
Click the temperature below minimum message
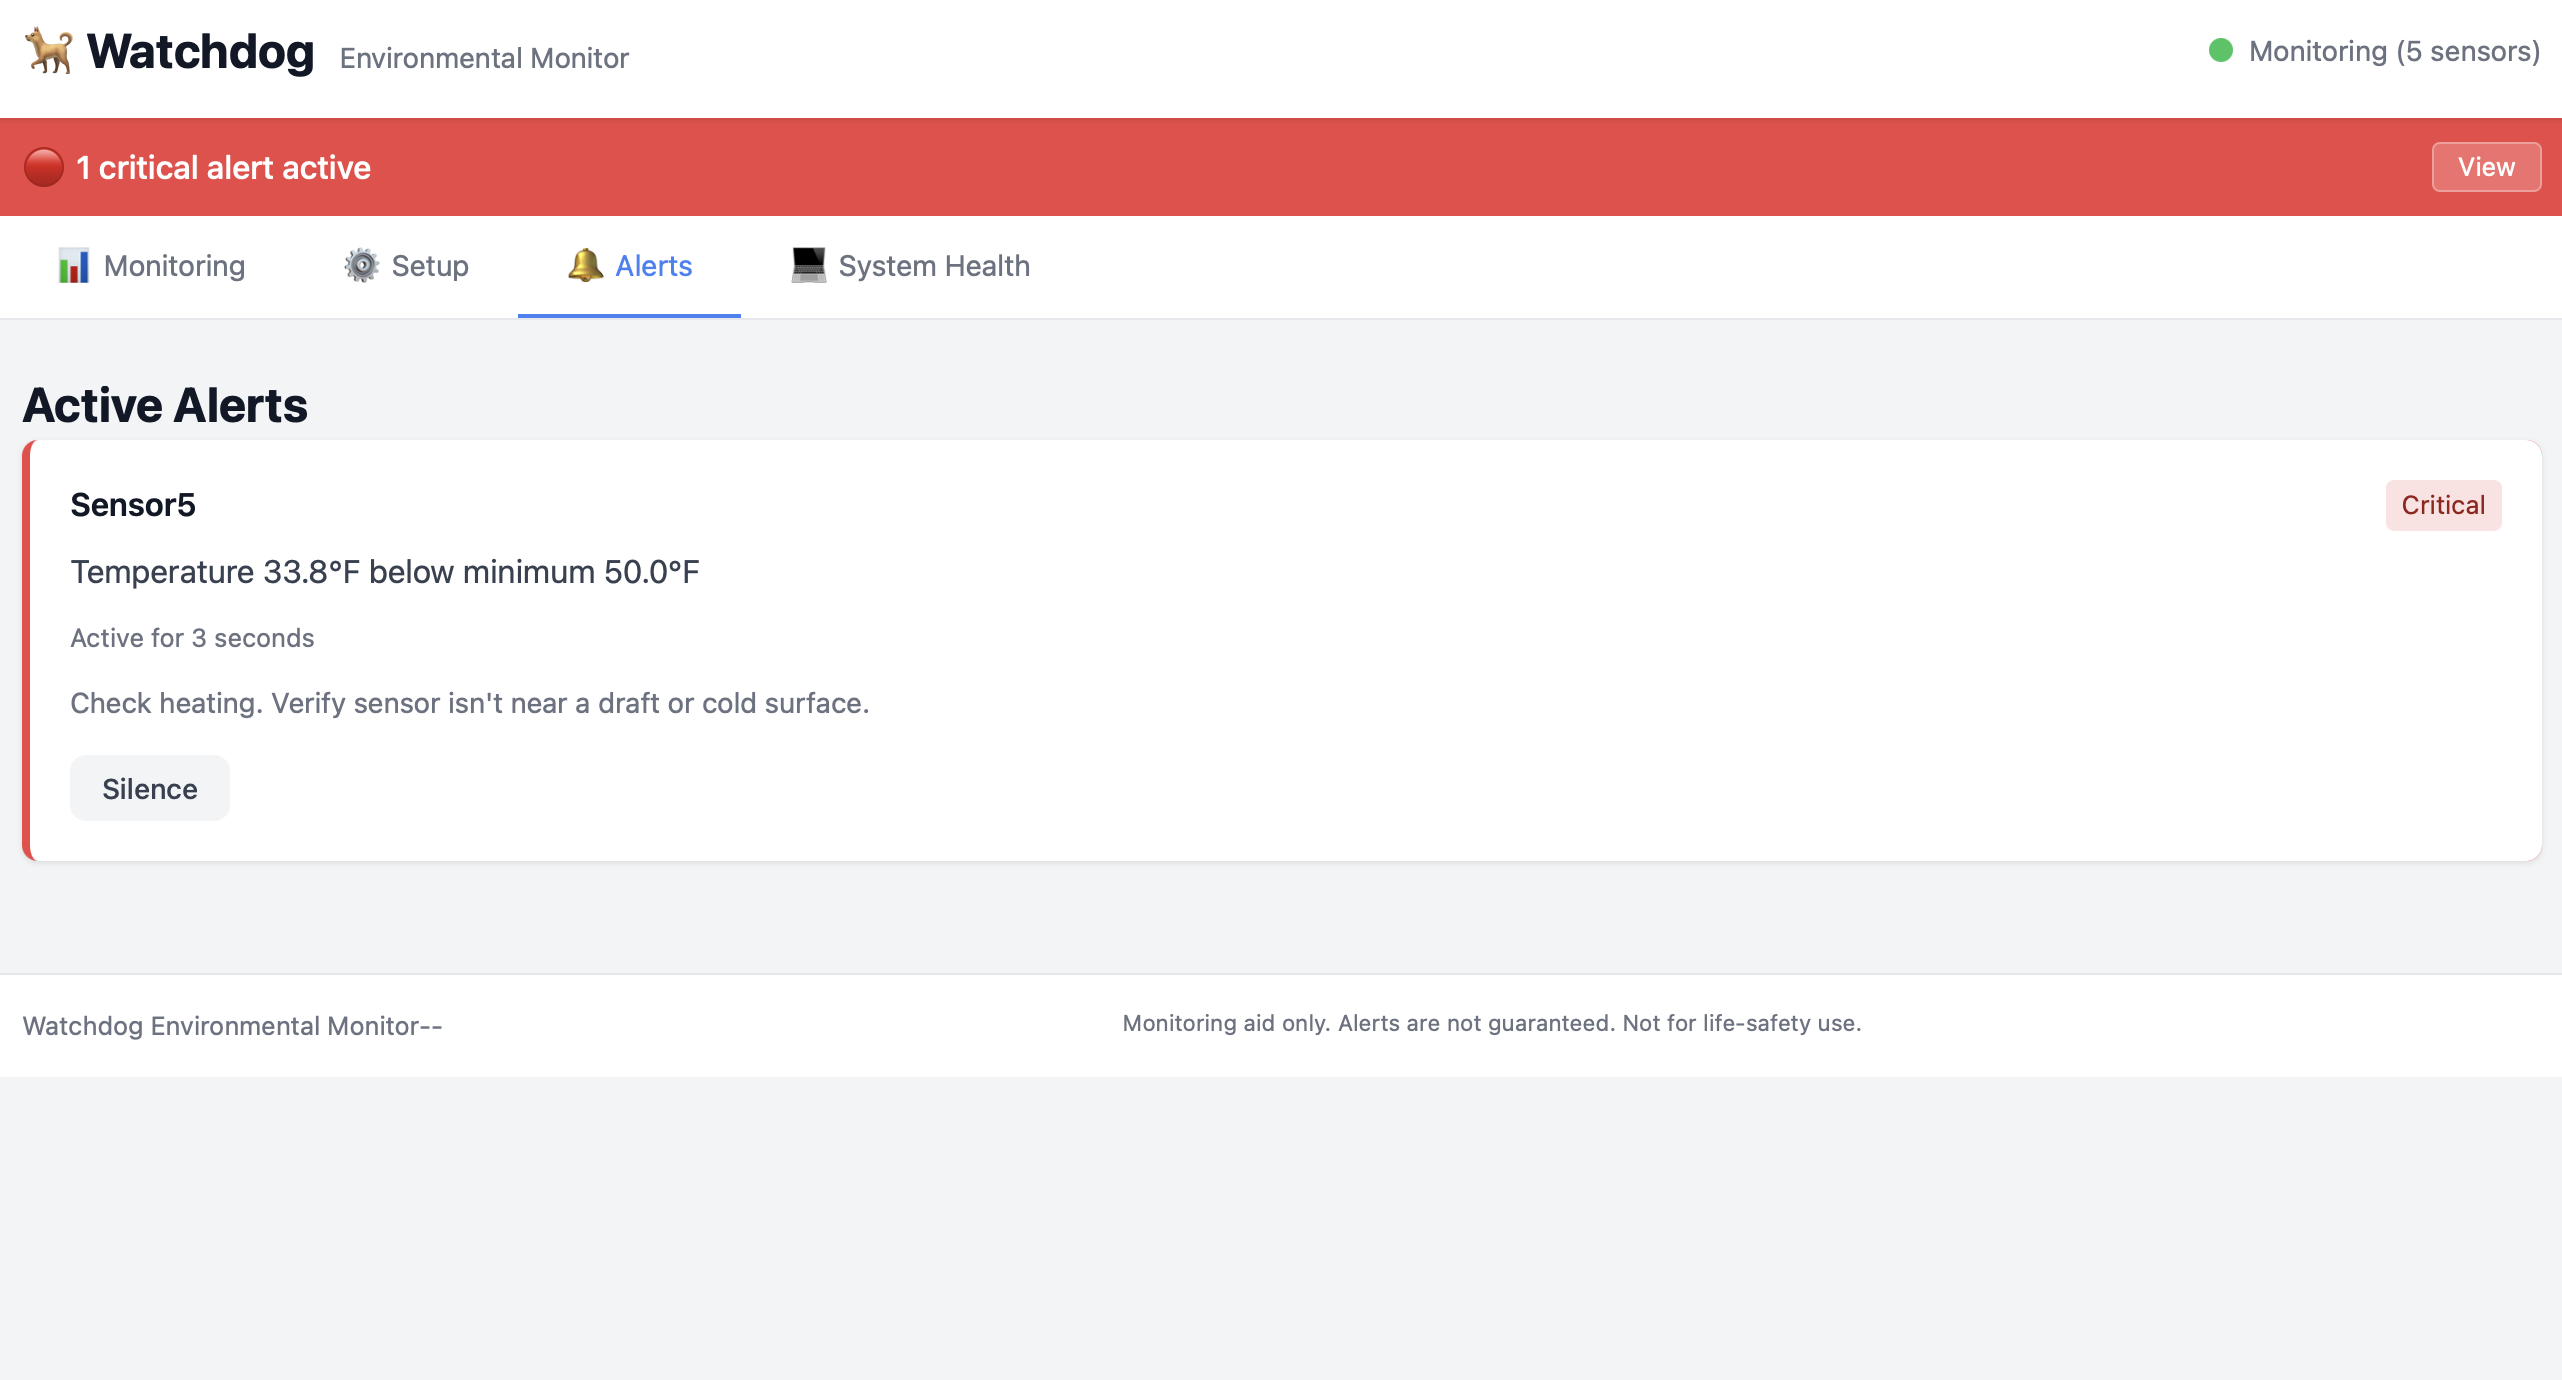tap(385, 572)
